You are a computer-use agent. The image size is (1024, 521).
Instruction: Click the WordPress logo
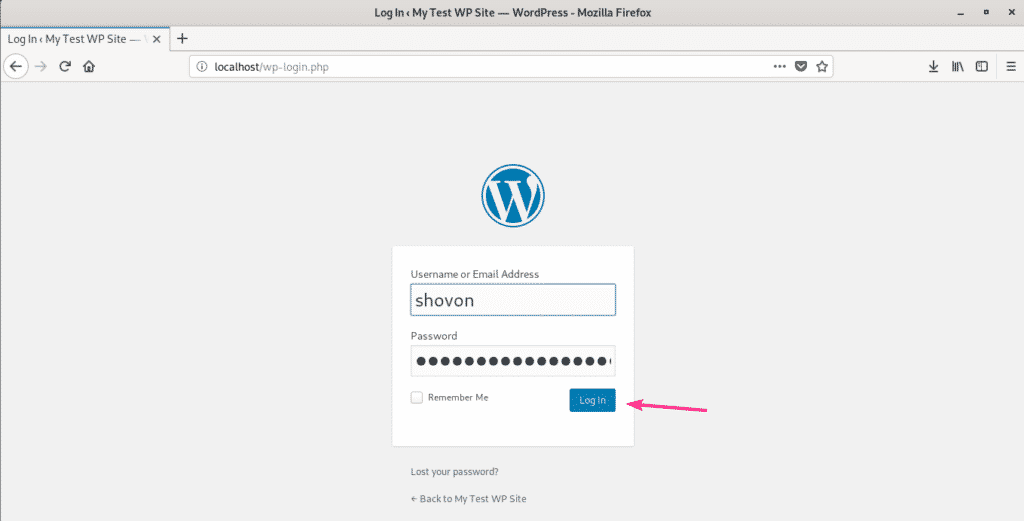513,195
